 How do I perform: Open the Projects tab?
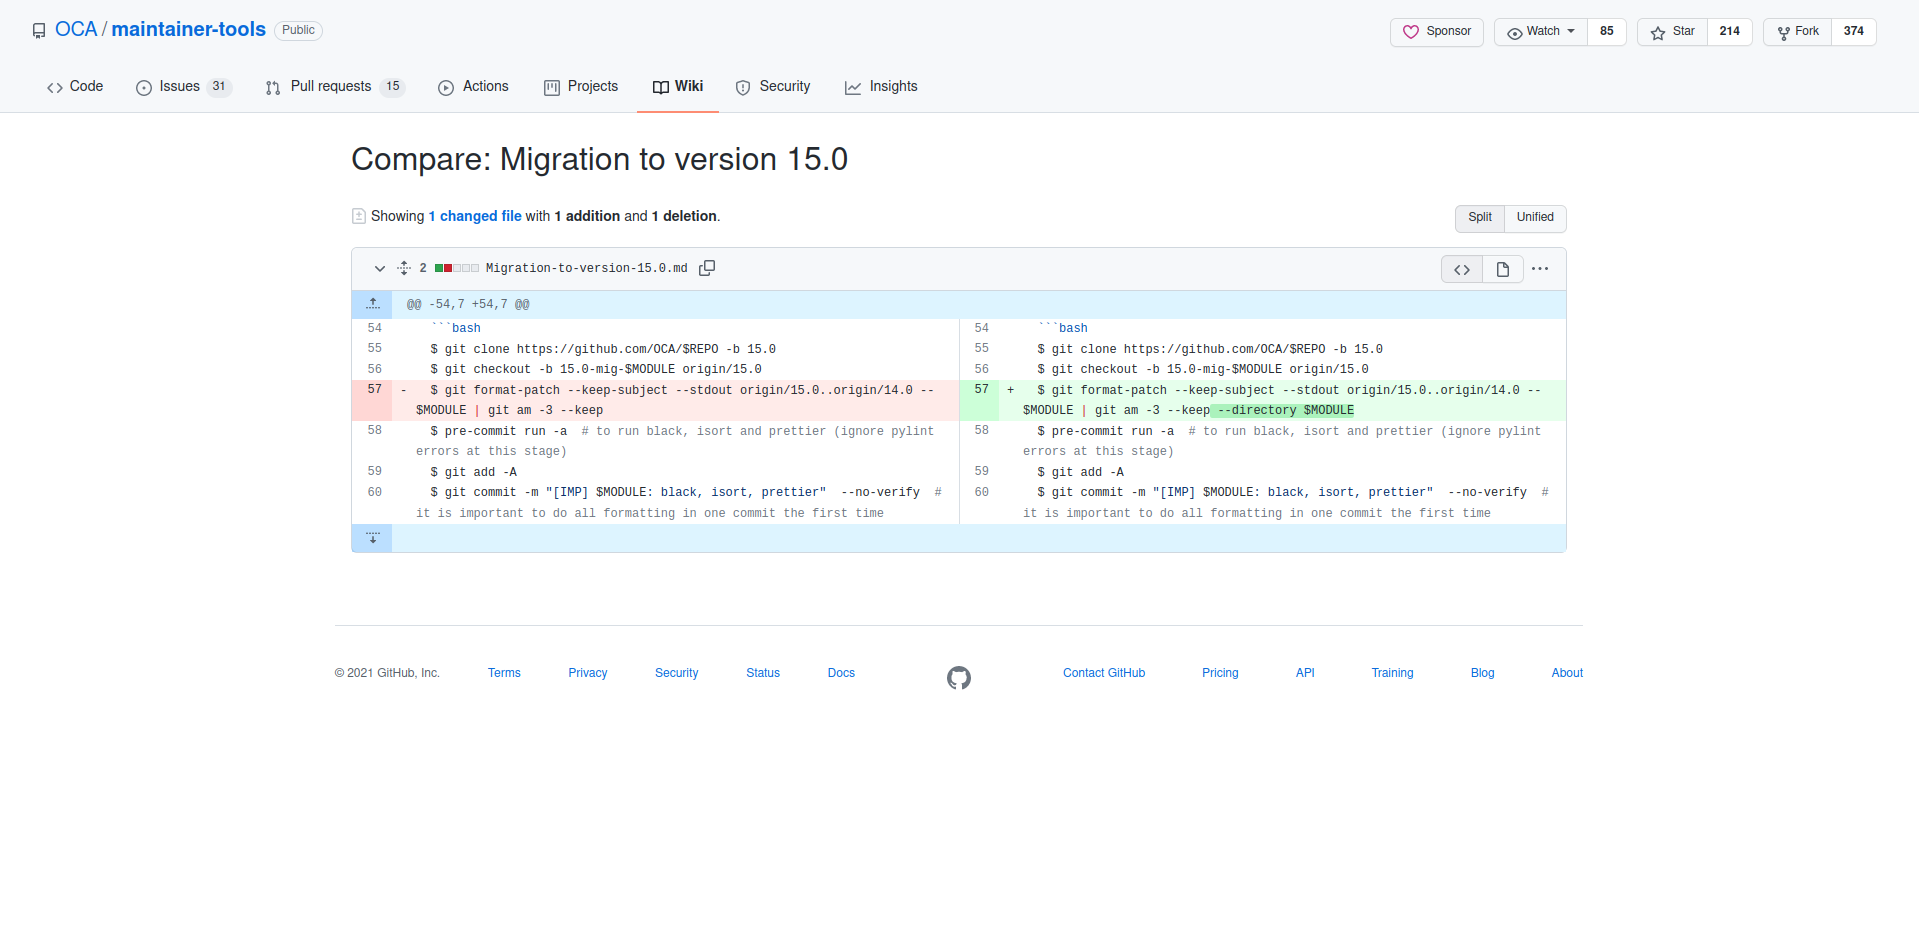coord(581,87)
